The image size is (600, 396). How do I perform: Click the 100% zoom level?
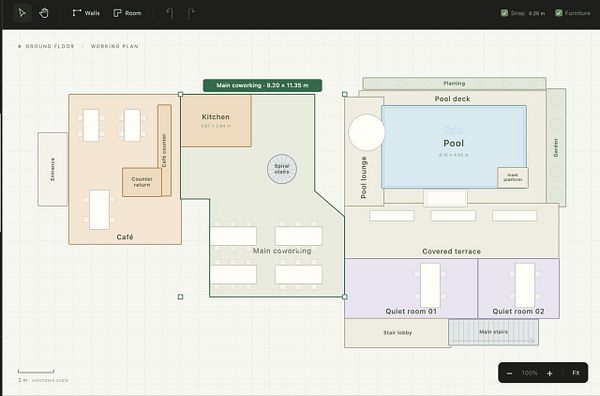point(530,373)
